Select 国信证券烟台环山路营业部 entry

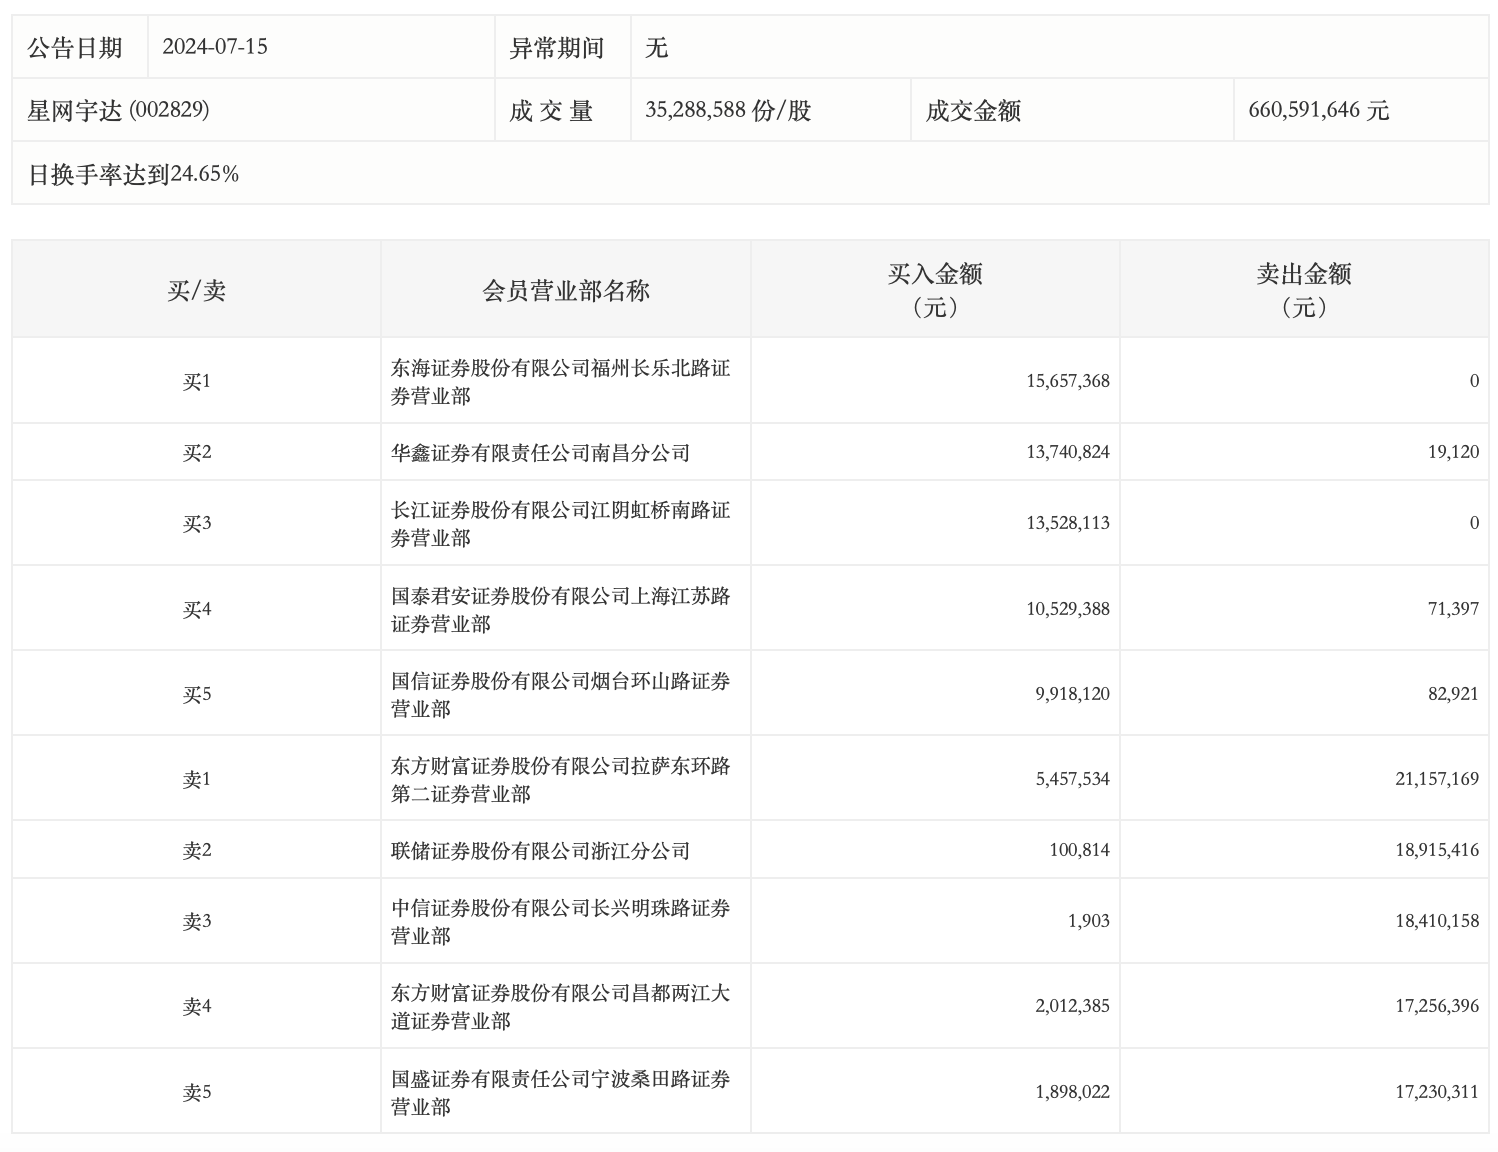[x=561, y=695]
